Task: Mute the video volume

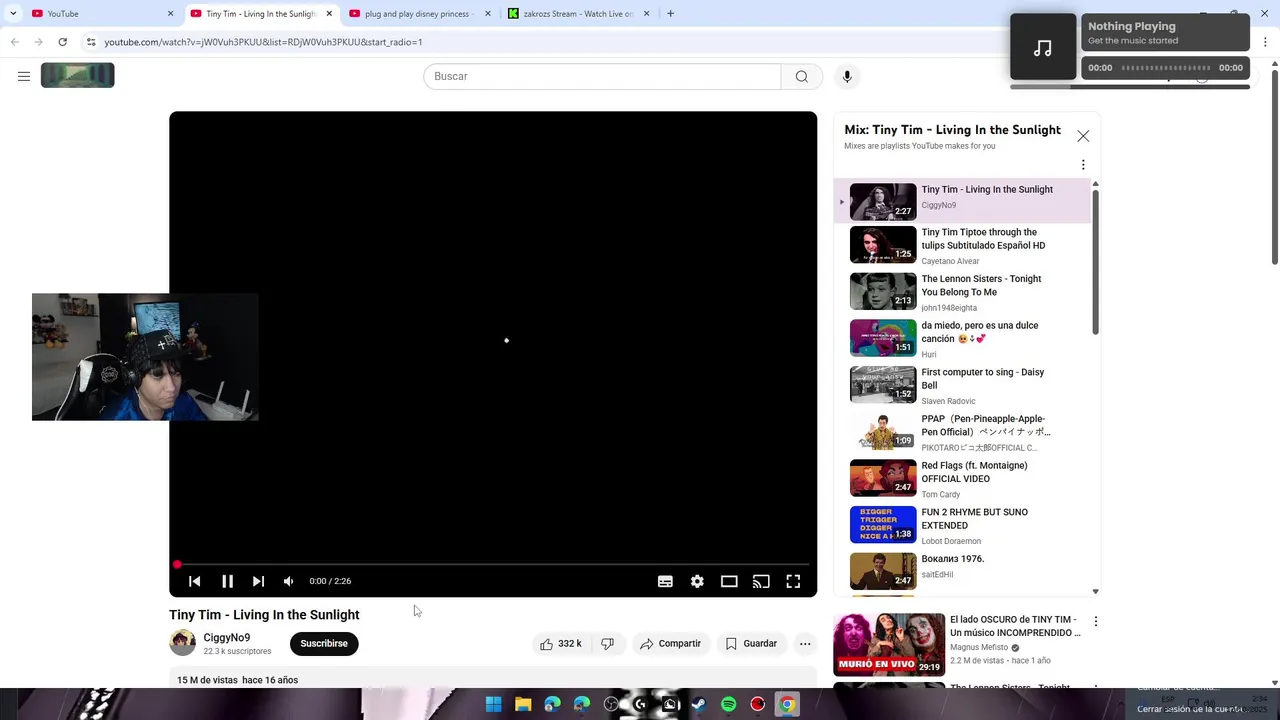Action: tap(289, 581)
